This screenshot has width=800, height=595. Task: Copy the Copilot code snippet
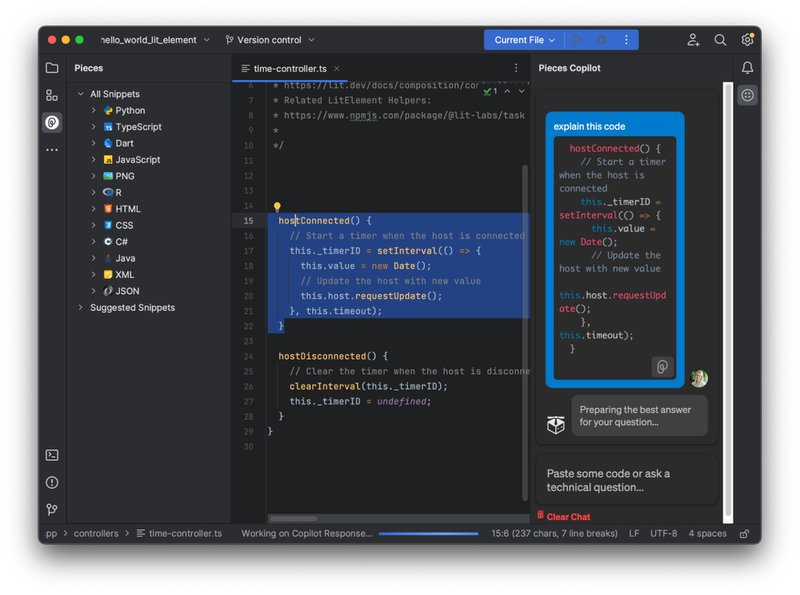coord(664,365)
